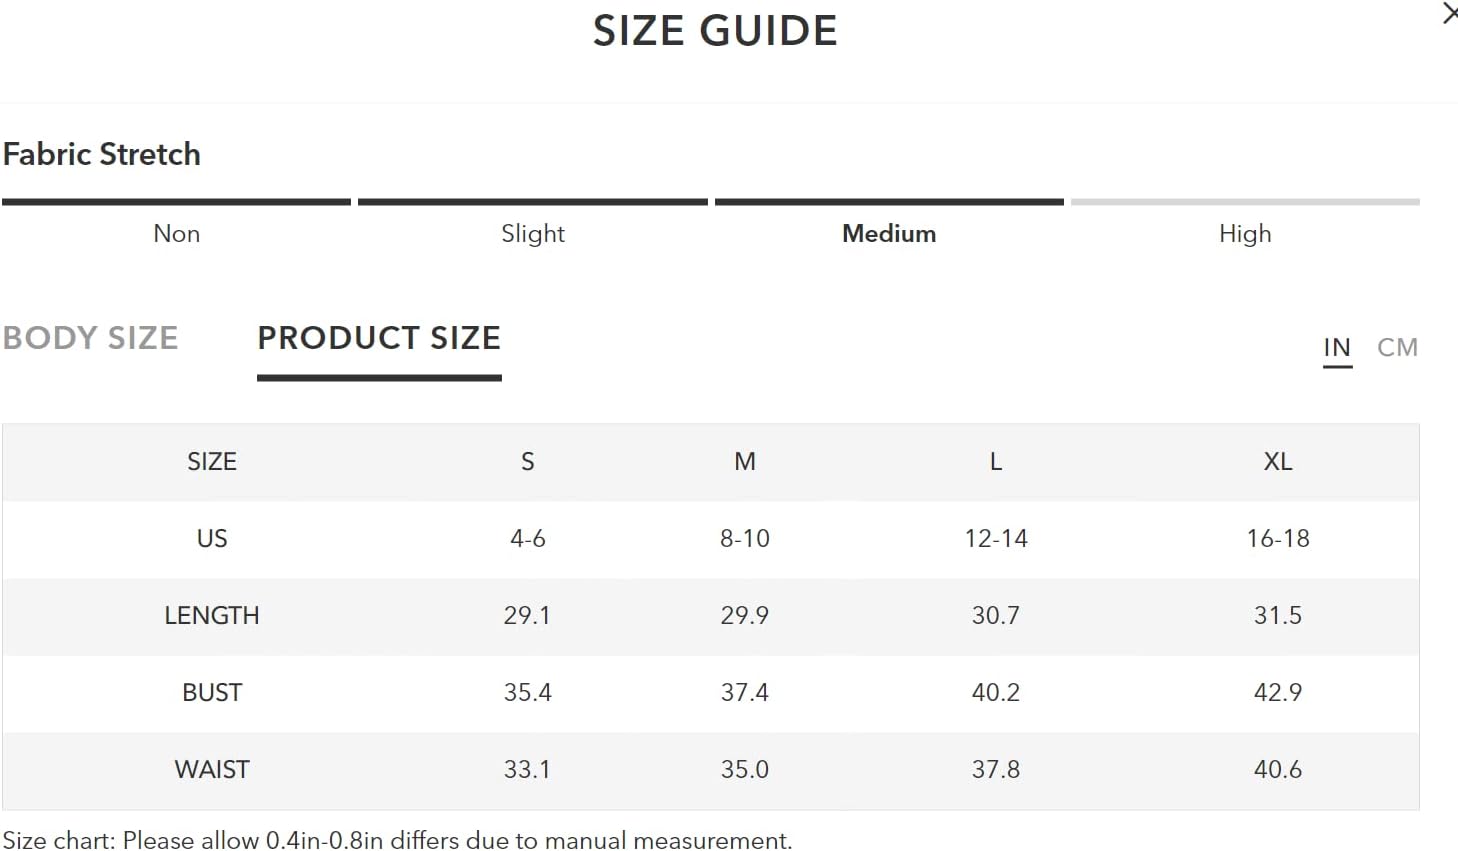1458x851 pixels.
Task: Select the US 8-10 size cell
Action: pyautogui.click(x=745, y=538)
